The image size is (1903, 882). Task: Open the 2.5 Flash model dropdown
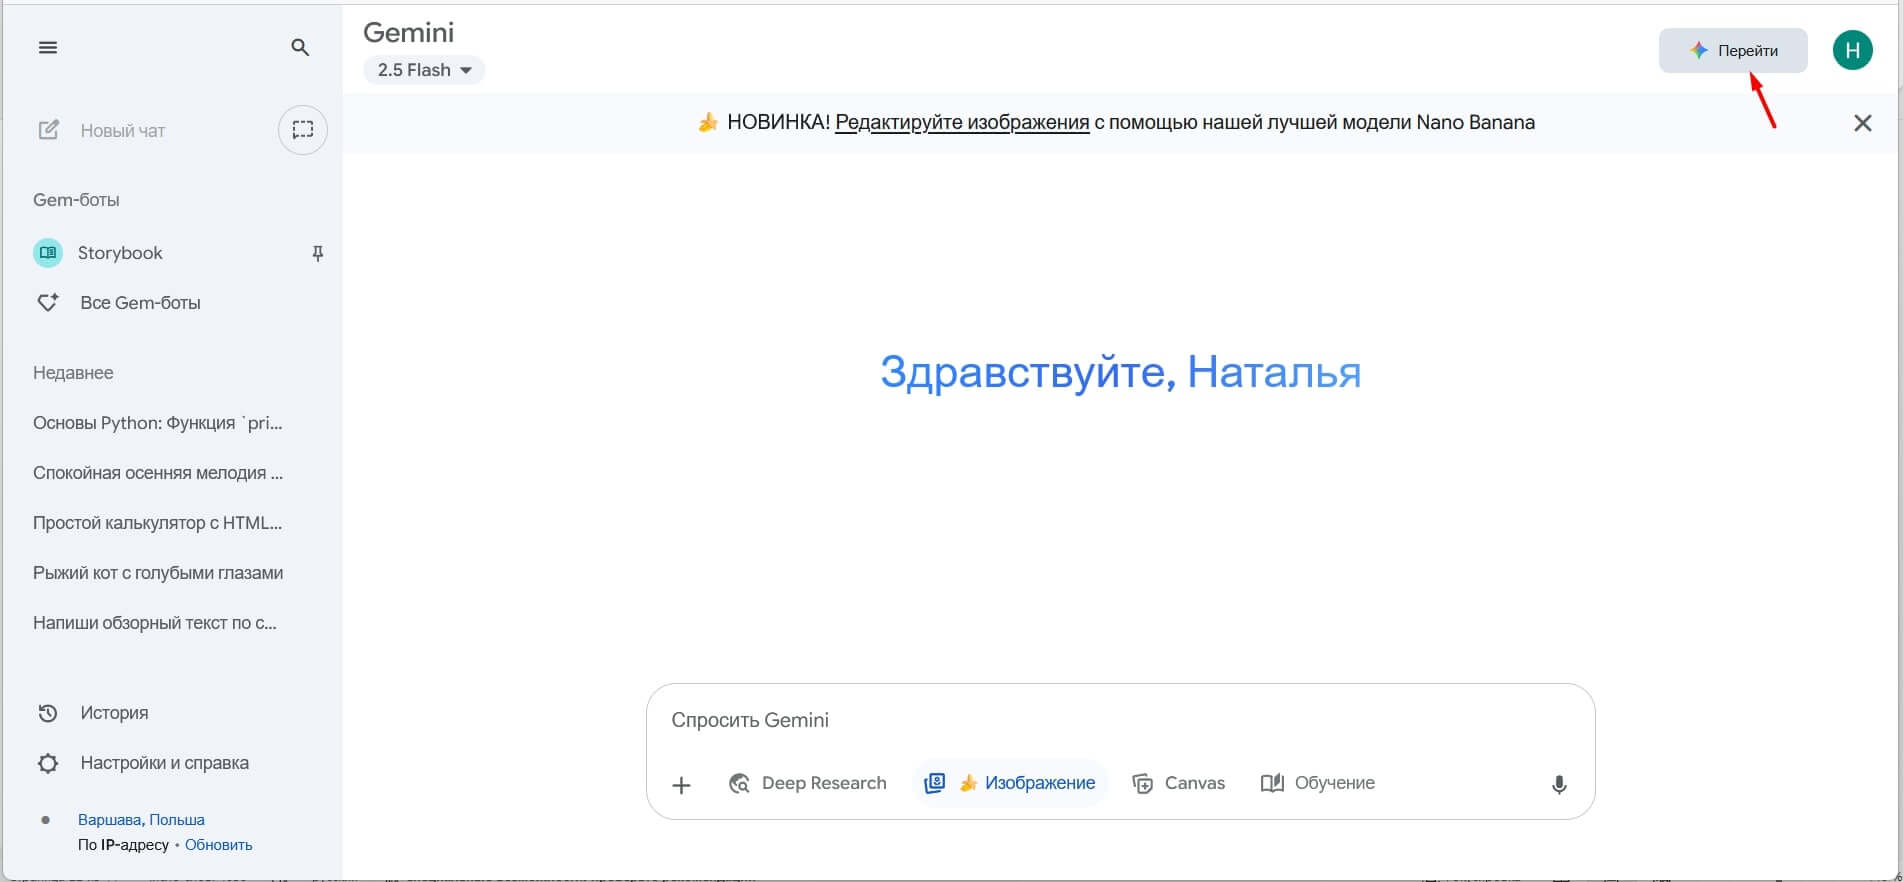[424, 70]
